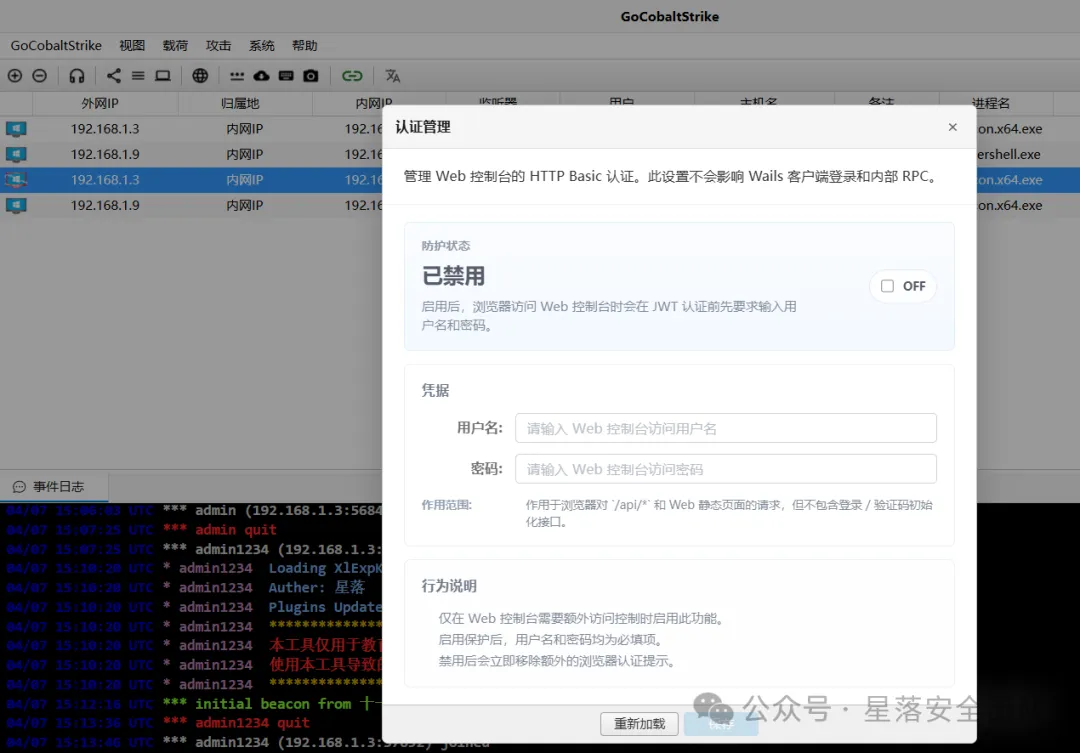Click the 已禁用 status heading
The image size is (1080, 753).
click(453, 276)
